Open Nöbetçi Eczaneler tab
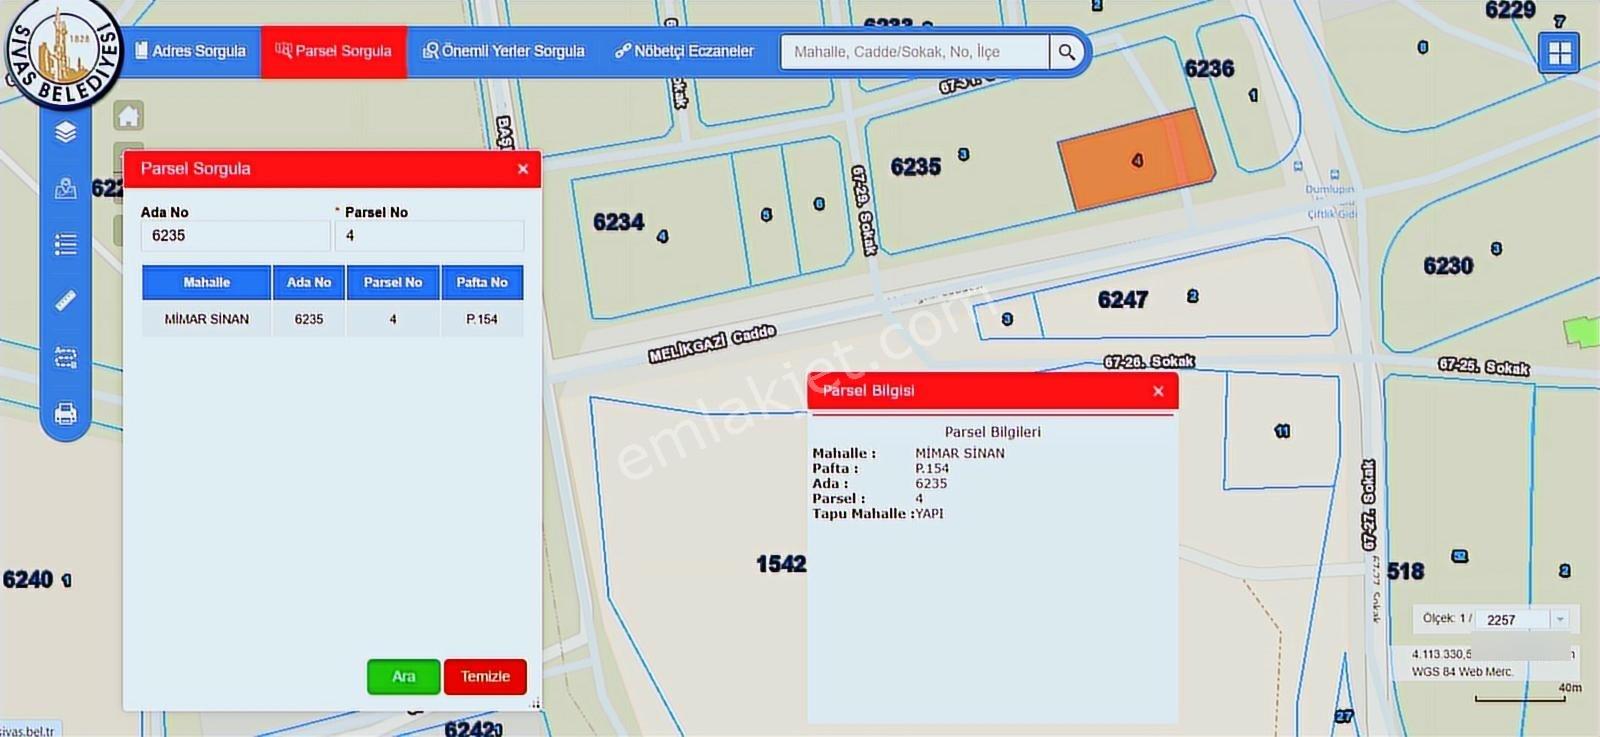Screen dimensions: 1600x737 tap(684, 51)
